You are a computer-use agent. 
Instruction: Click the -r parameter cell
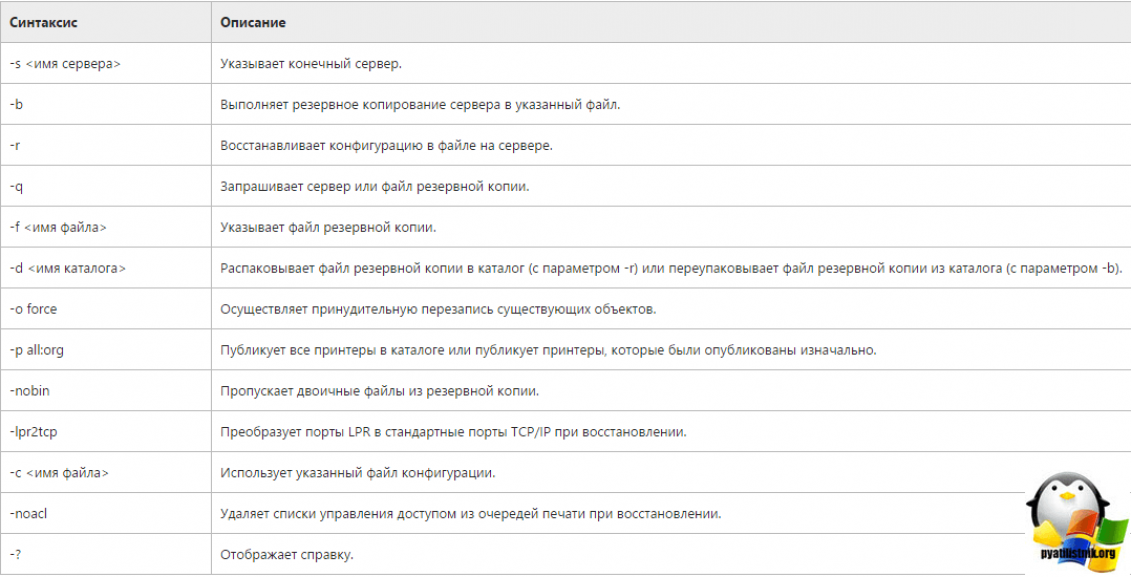click(15, 146)
